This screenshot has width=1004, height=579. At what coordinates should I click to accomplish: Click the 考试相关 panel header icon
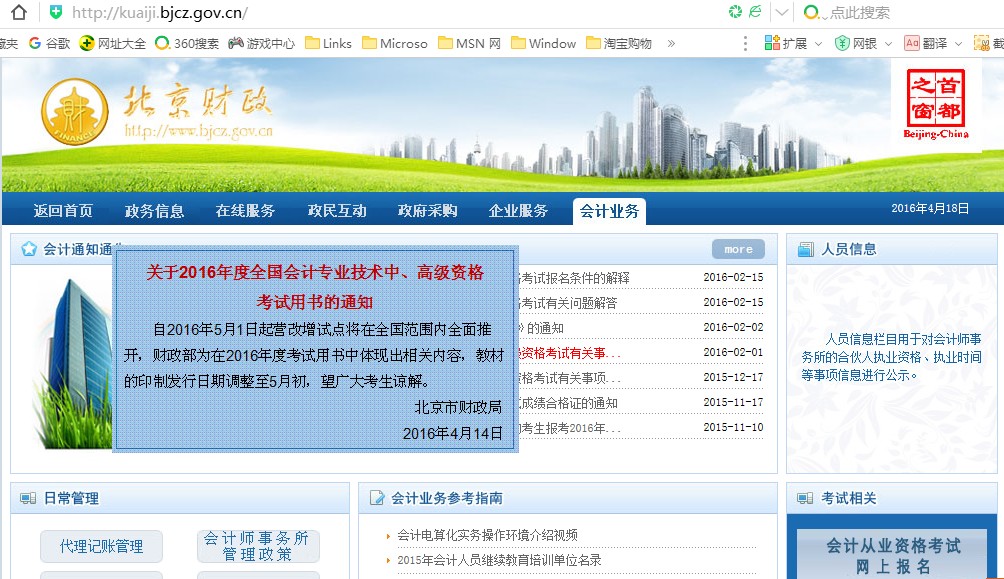(806, 498)
